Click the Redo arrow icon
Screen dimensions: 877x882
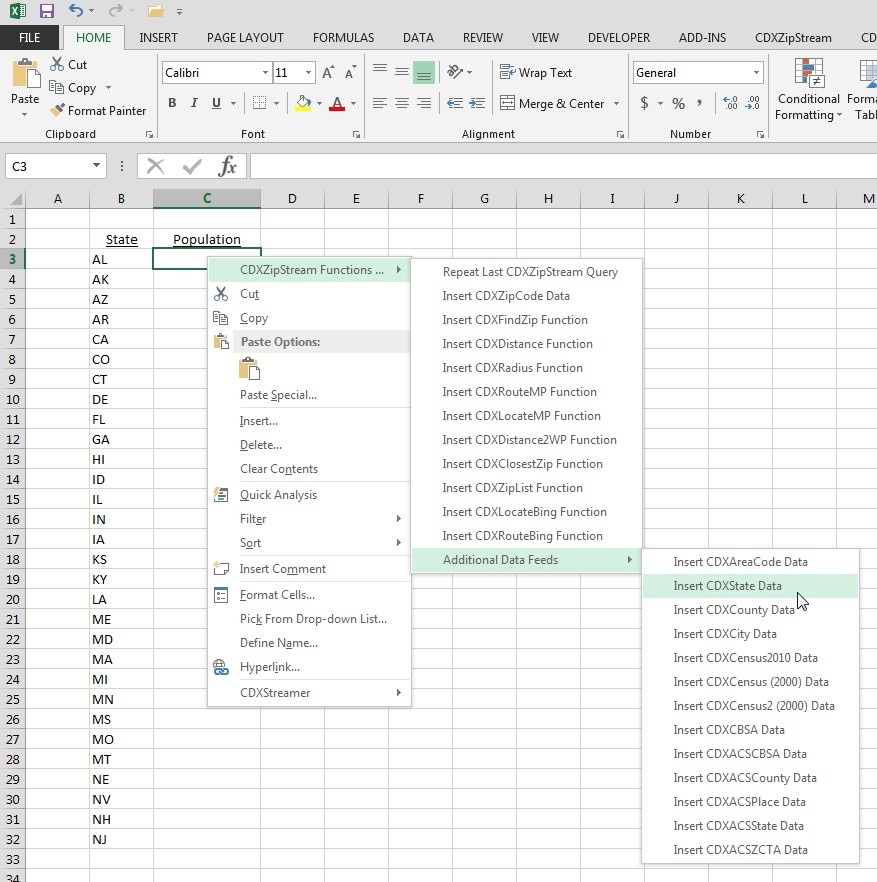[116, 10]
